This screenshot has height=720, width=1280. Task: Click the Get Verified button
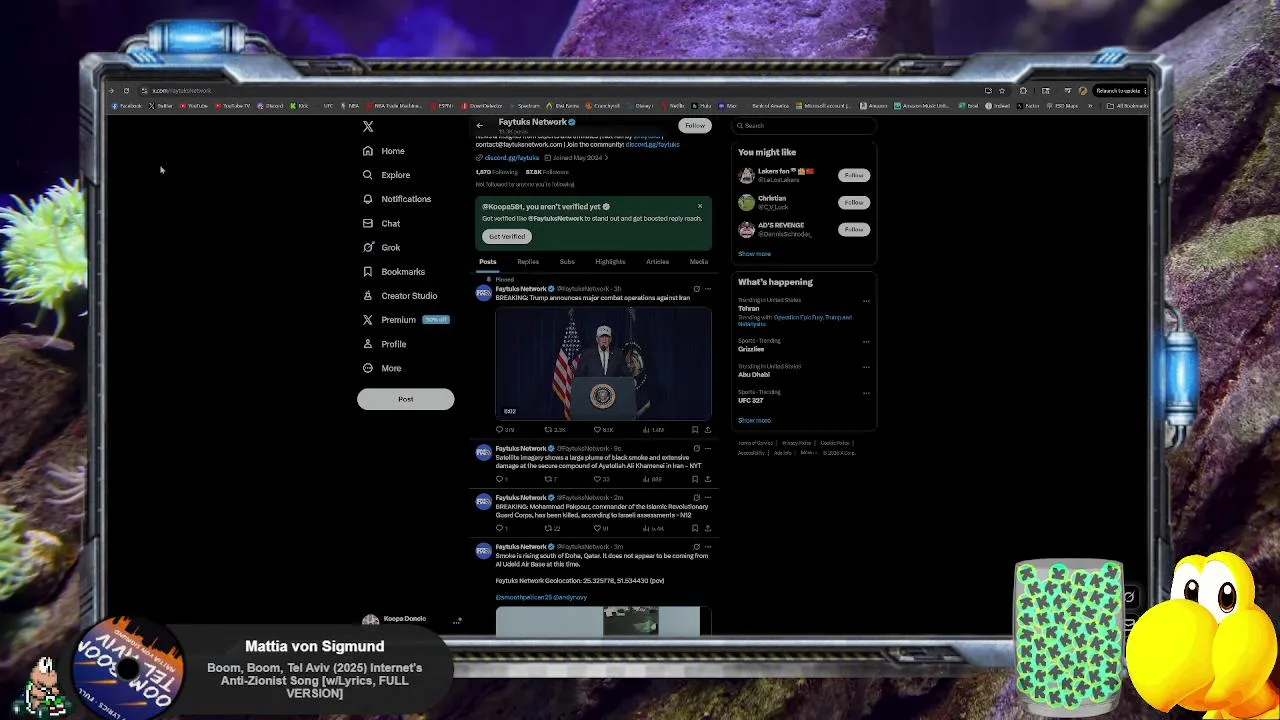[507, 236]
